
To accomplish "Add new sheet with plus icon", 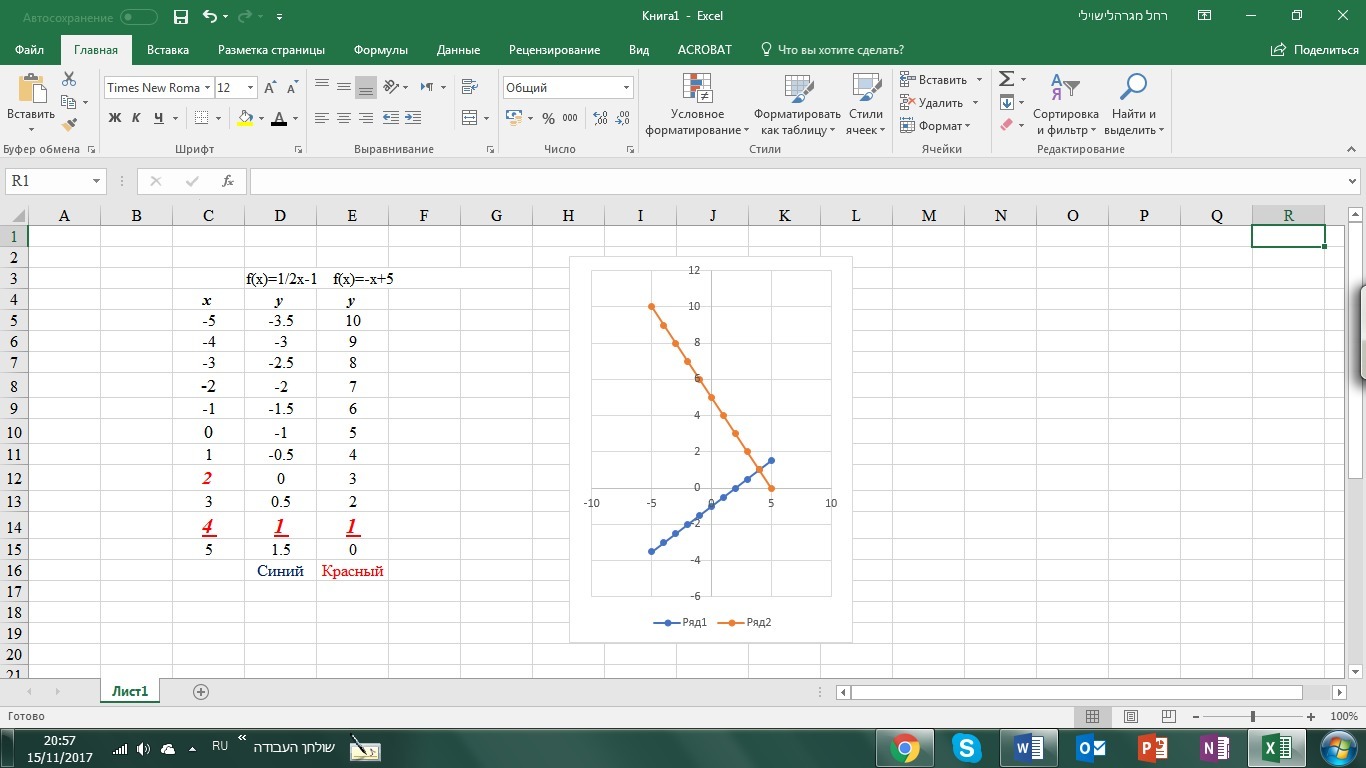I will point(201,691).
